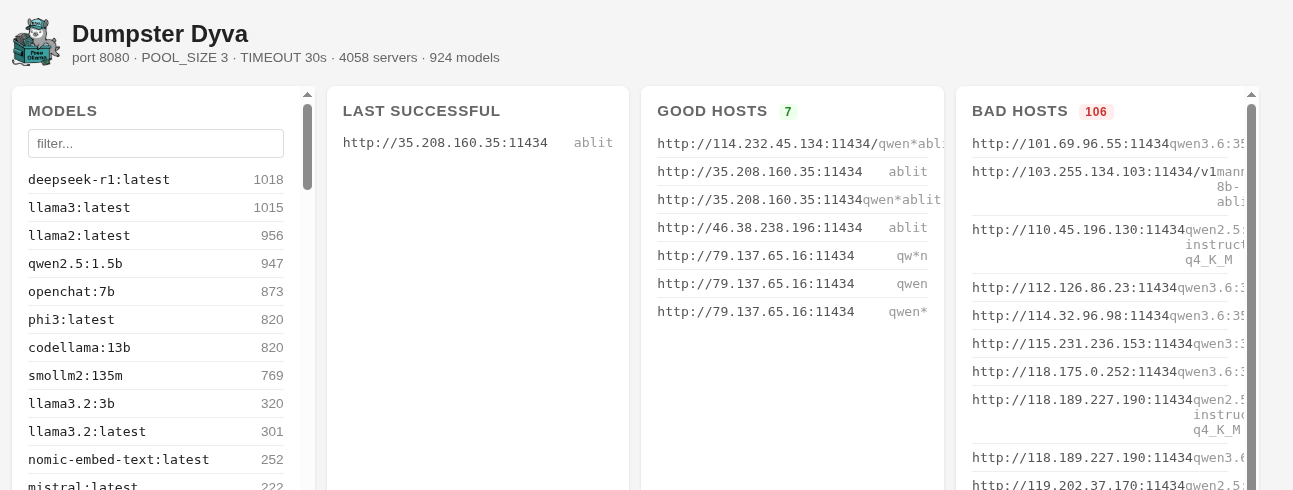1293x490 pixels.
Task: Select the qwen2.5:1.5b model entry
Action: coord(156,264)
